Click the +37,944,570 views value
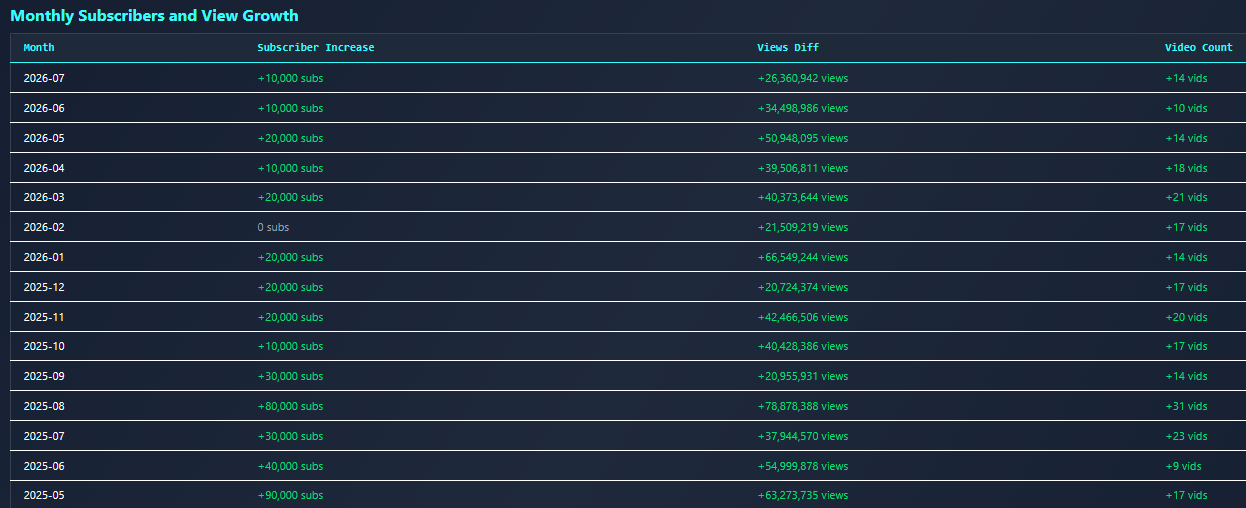1246x508 pixels. point(803,436)
